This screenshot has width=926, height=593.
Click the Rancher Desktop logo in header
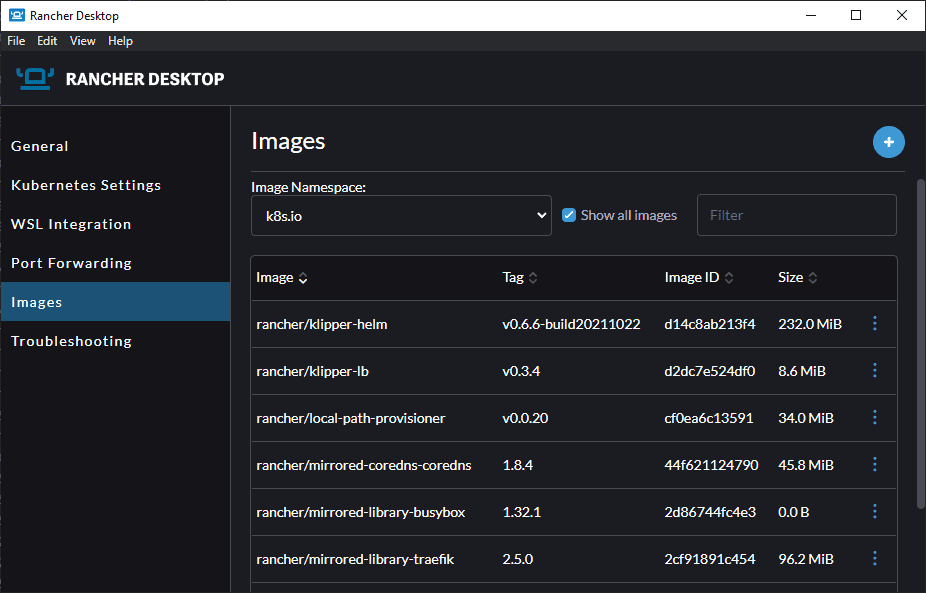click(x=35, y=78)
